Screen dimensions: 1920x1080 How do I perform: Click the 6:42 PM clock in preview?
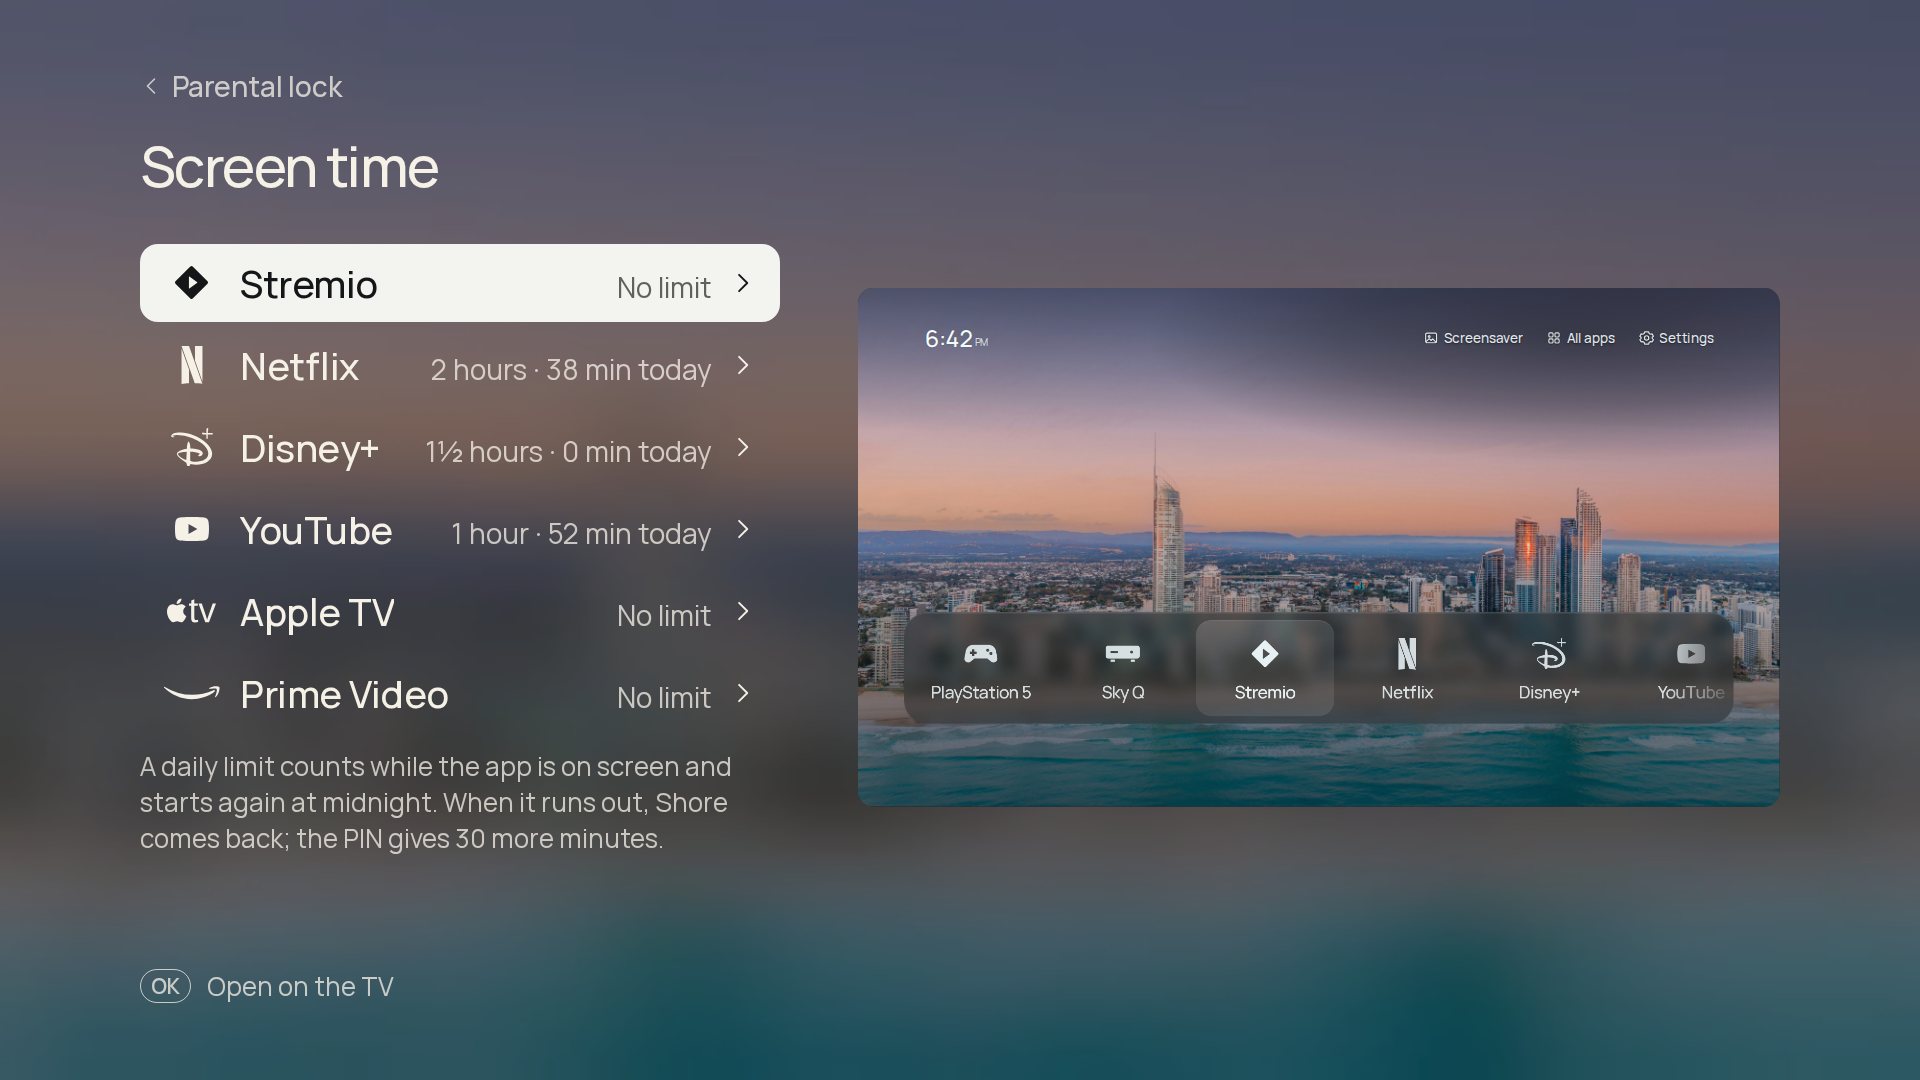(x=956, y=339)
